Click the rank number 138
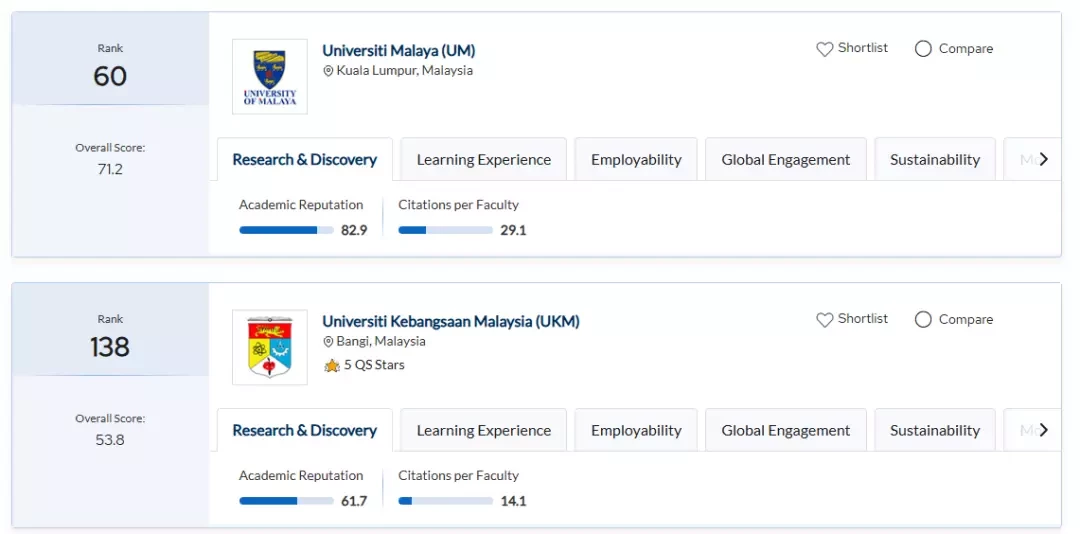This screenshot has height=534, width=1080. (110, 347)
